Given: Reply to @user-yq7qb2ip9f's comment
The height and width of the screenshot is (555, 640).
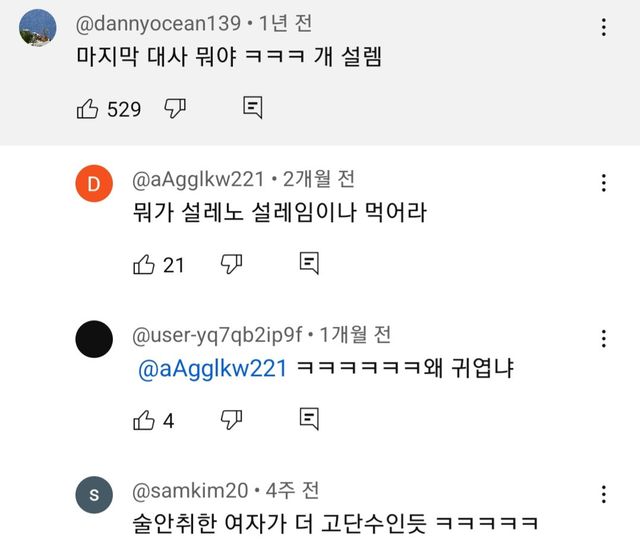Looking at the screenshot, I should pyautogui.click(x=309, y=420).
